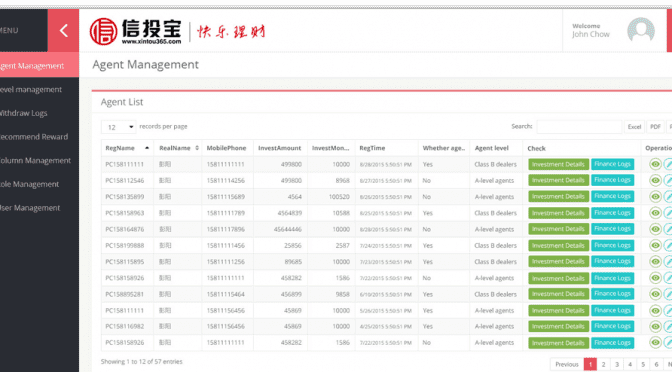Open John Chow's user avatar
The width and height of the screenshot is (672, 372).
click(641, 30)
